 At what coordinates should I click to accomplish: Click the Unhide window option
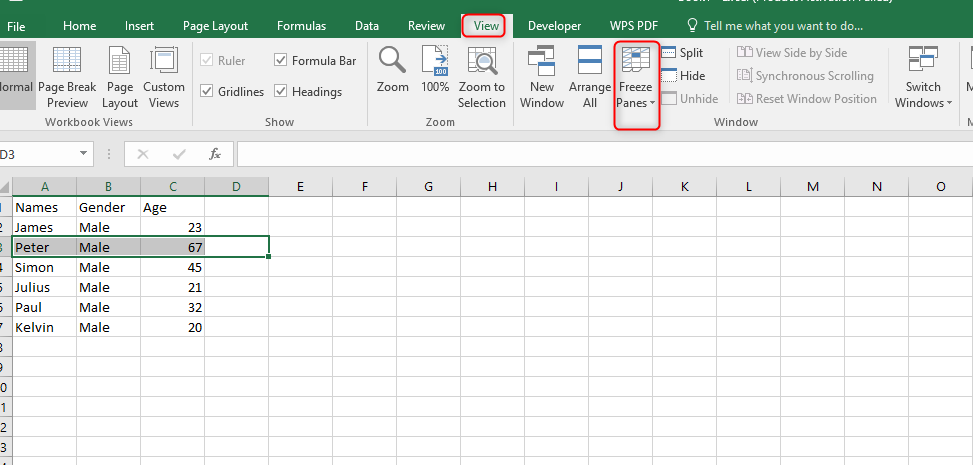tap(689, 99)
